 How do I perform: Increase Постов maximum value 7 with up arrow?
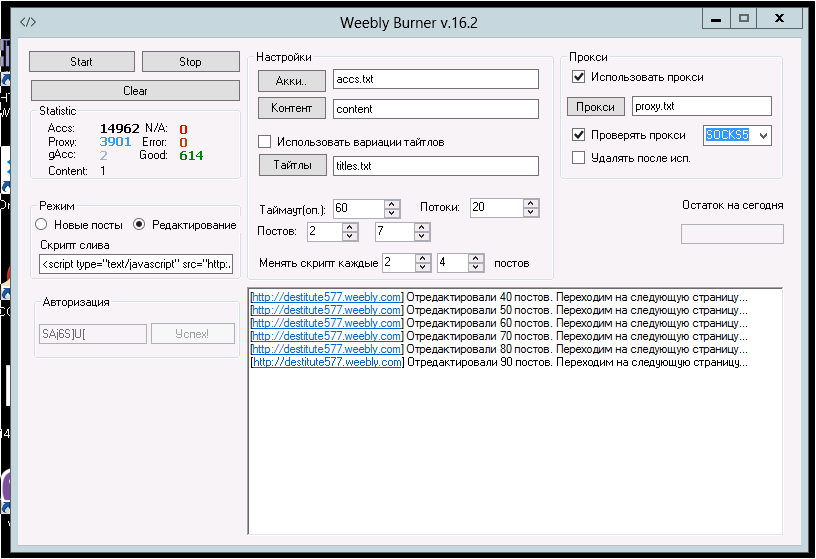click(x=422, y=227)
